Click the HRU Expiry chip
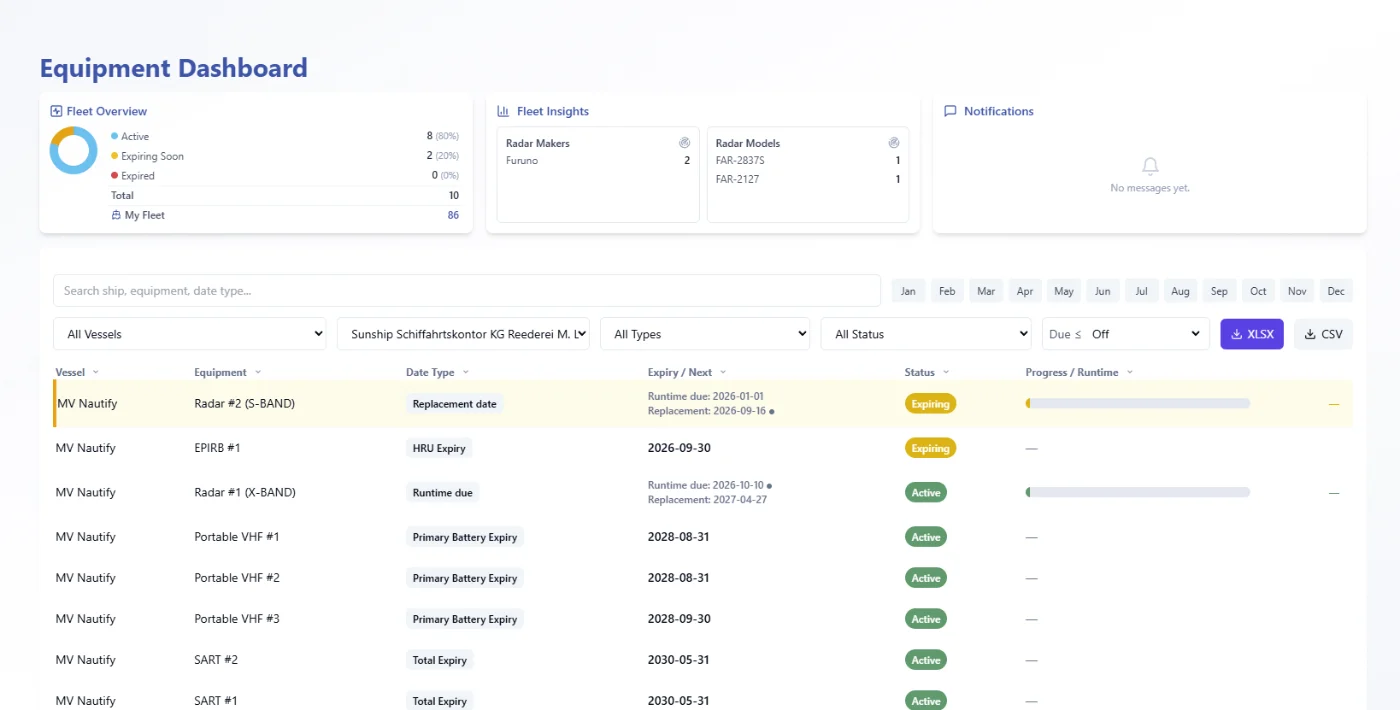 [x=439, y=448]
